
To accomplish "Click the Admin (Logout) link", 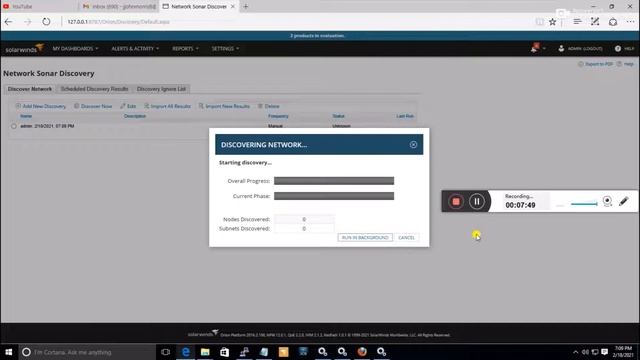I will [585, 49].
